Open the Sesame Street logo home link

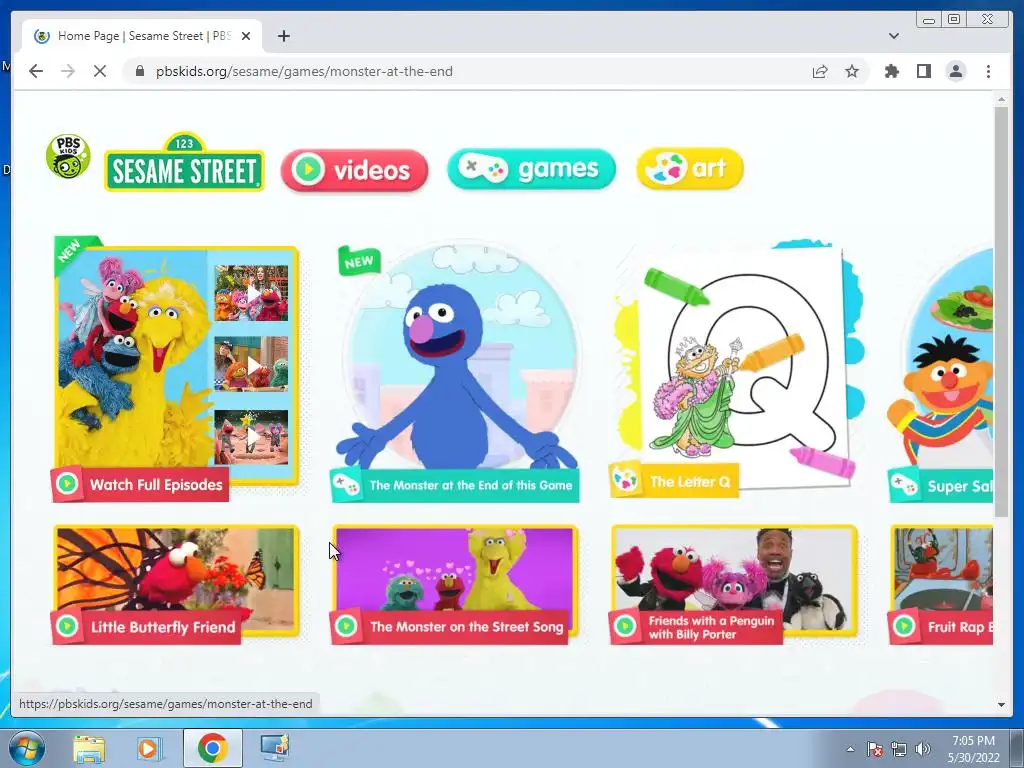(x=184, y=163)
